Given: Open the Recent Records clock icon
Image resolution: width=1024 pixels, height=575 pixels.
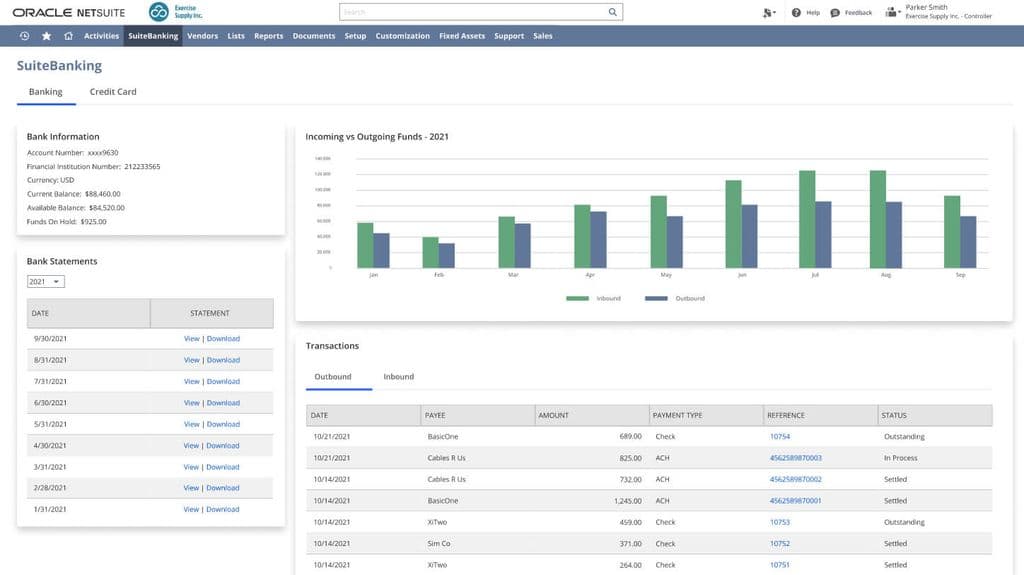Looking at the screenshot, I should tap(24, 36).
